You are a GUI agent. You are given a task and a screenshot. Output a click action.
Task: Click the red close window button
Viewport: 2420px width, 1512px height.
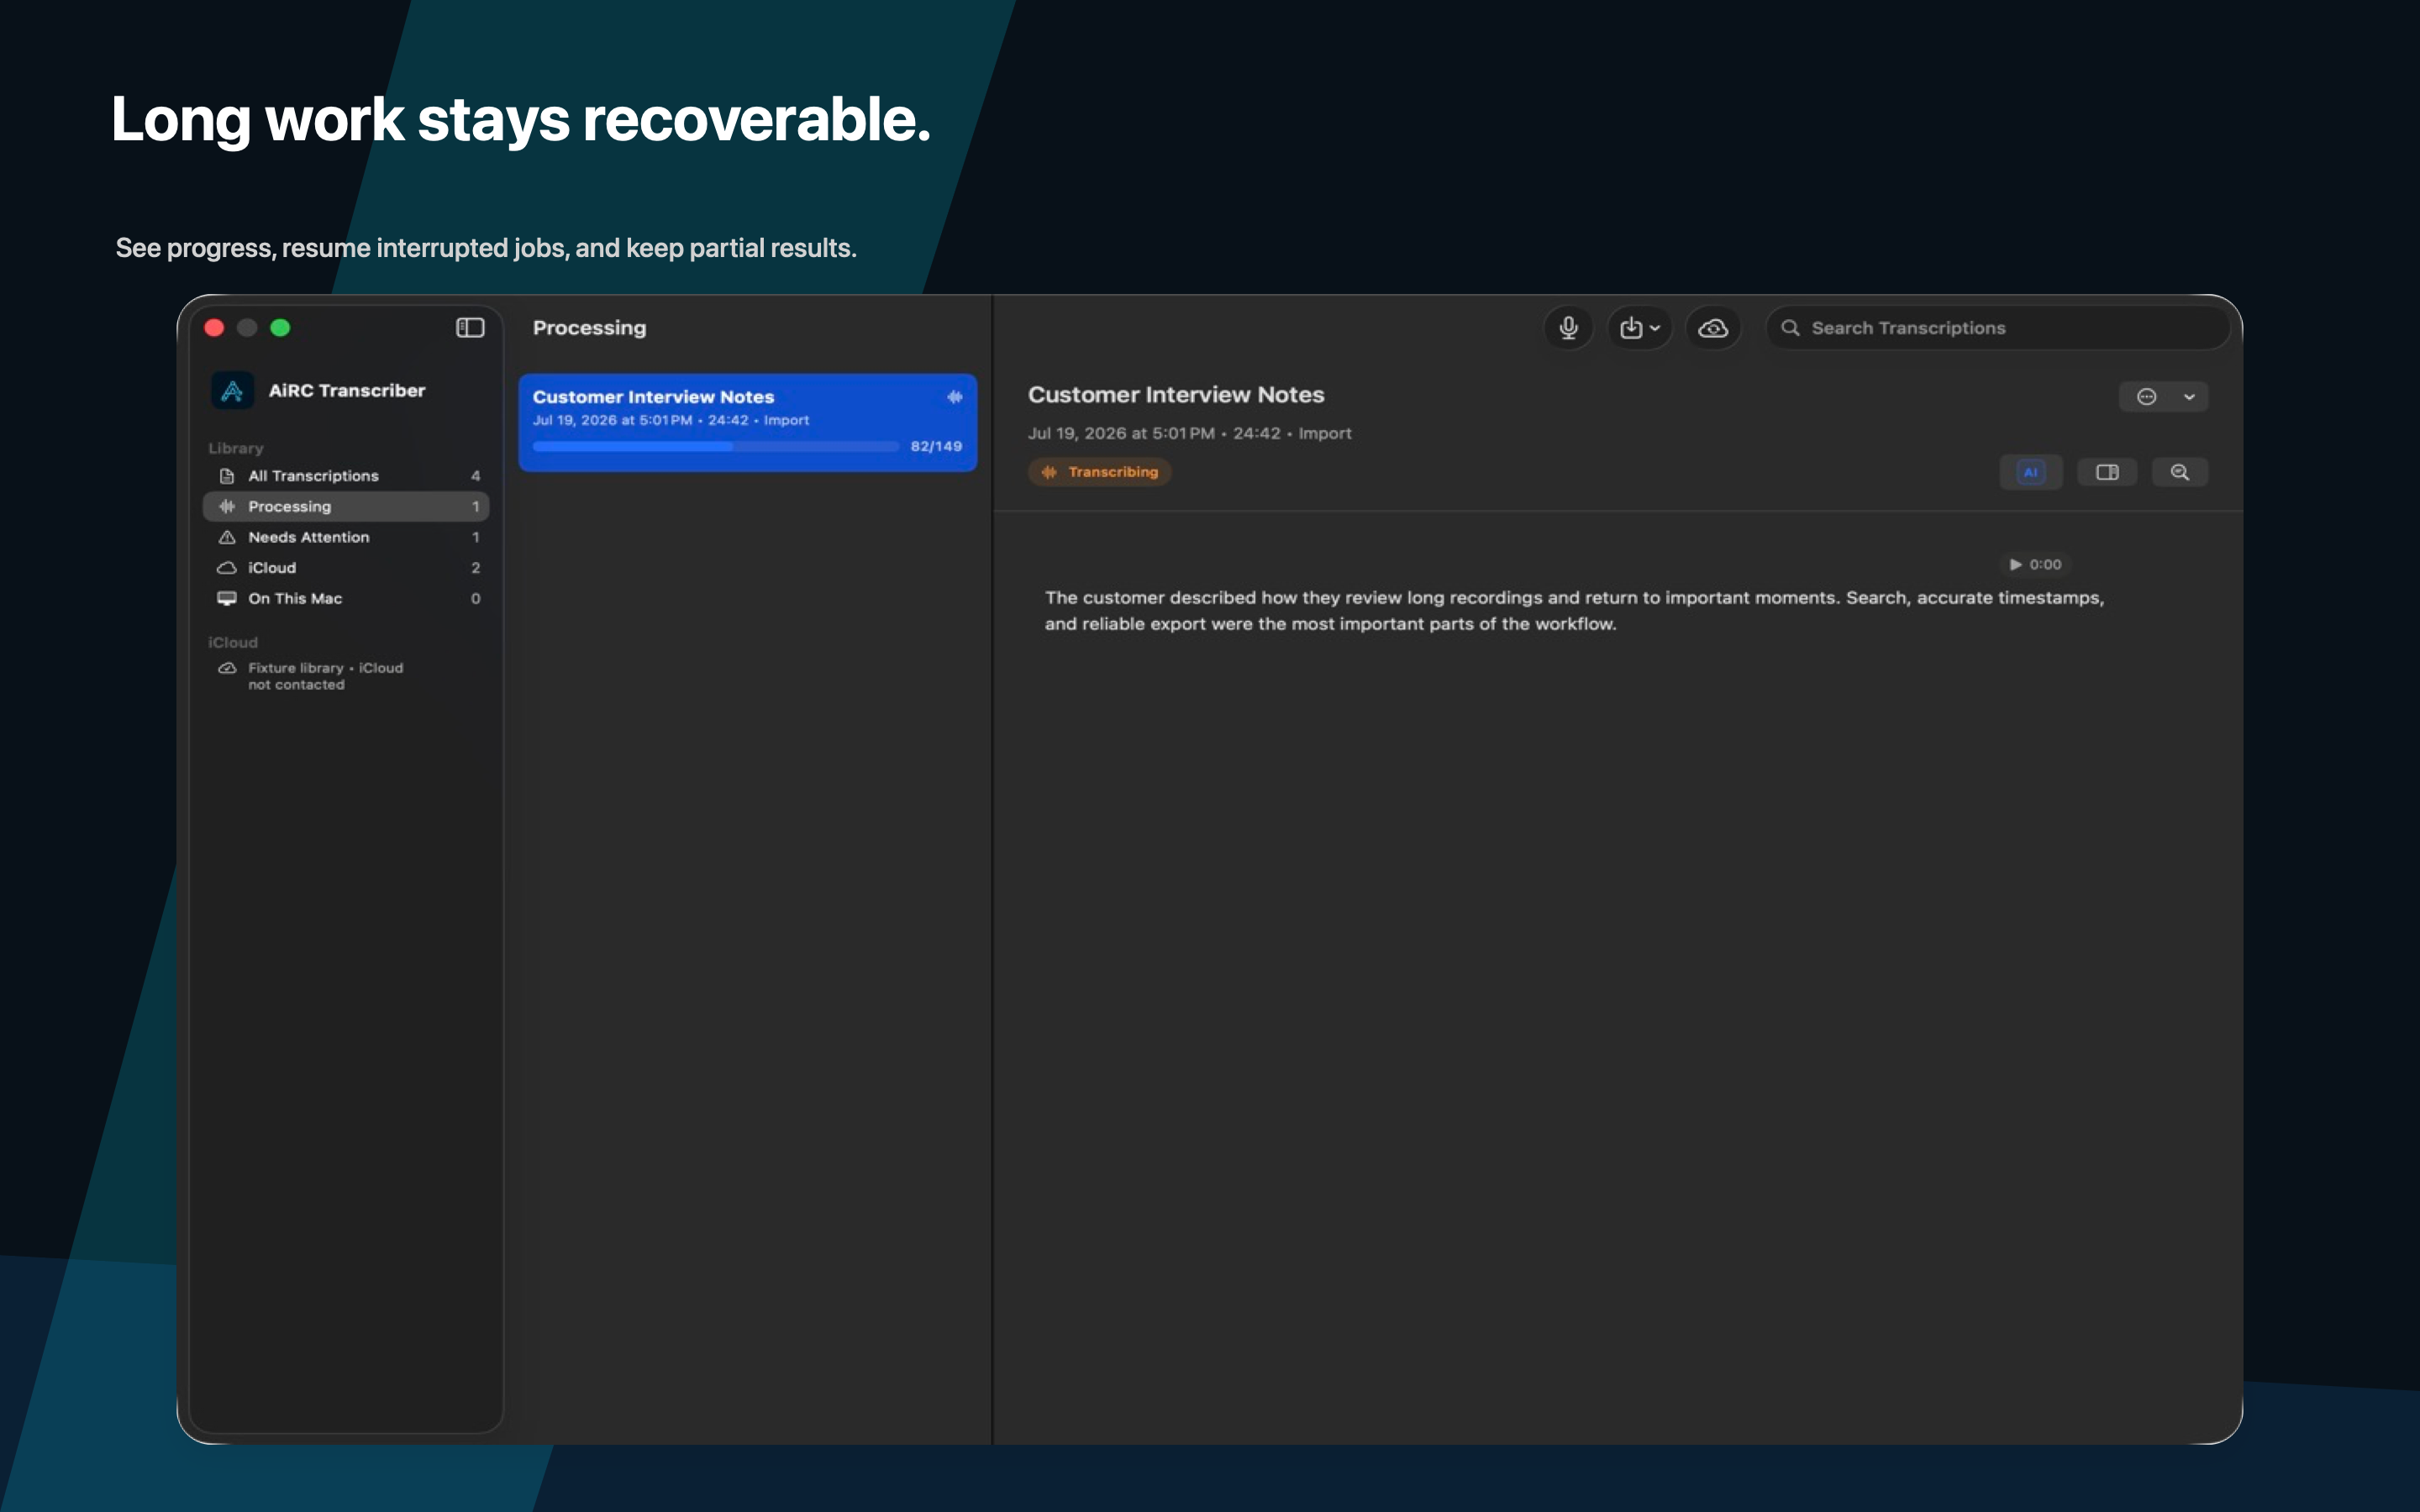[x=214, y=328]
